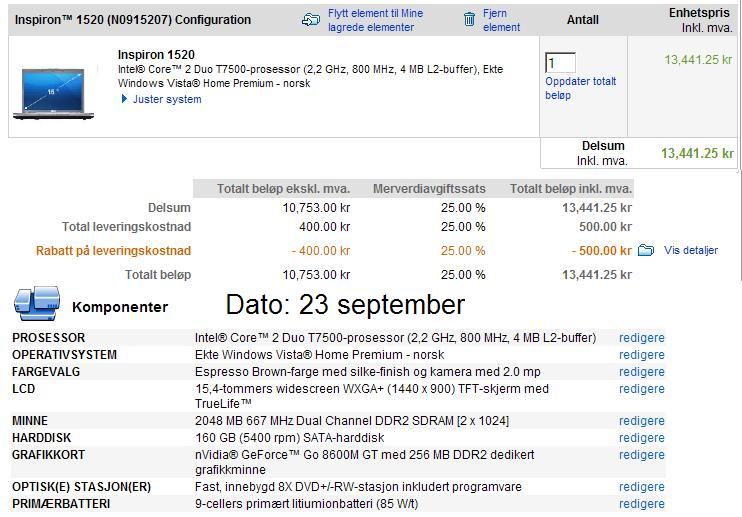742x517 pixels.
Task: Click the Antall column header
Action: click(583, 20)
